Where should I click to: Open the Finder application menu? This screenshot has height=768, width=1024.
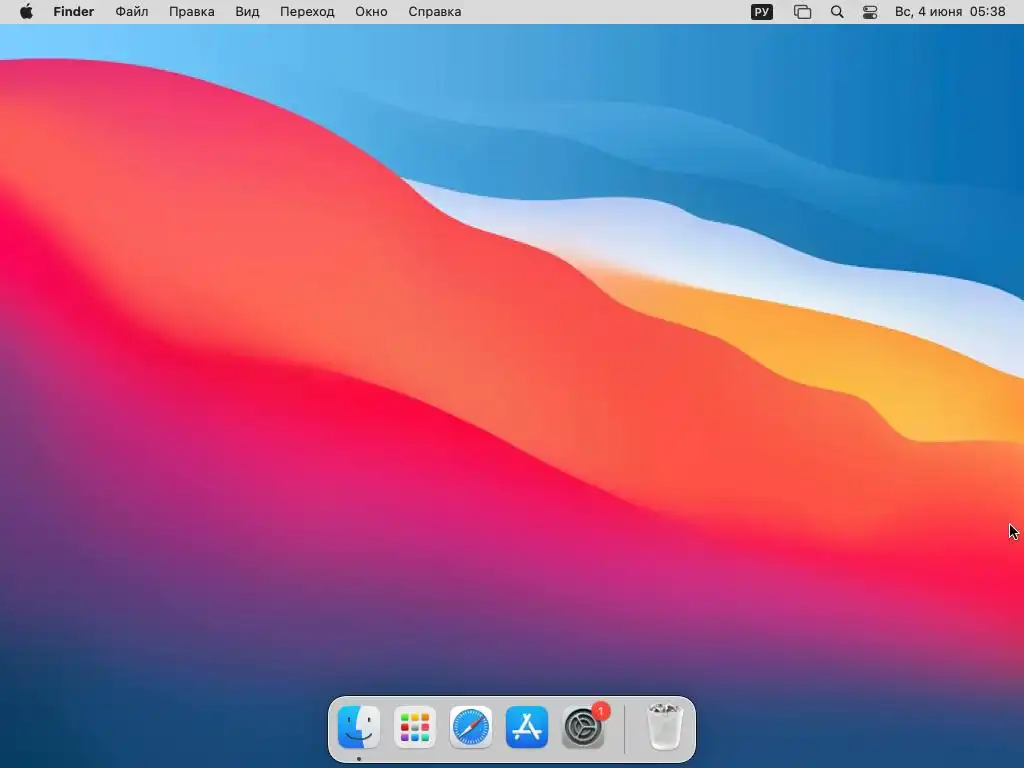74,12
